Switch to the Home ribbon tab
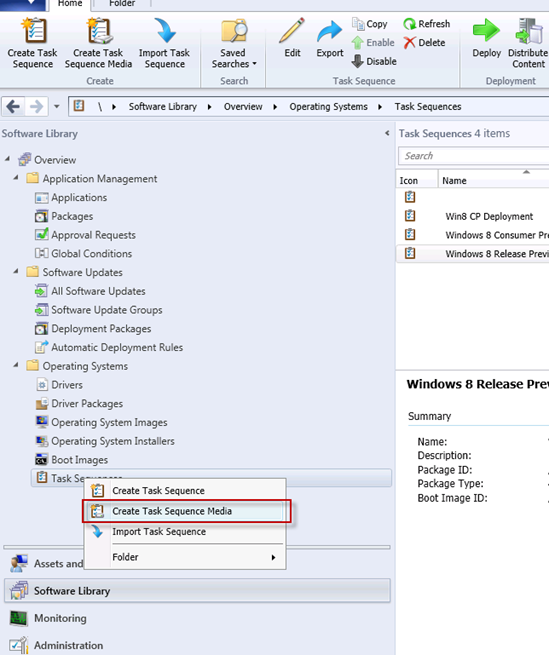The height and width of the screenshot is (655, 549). coord(70,4)
